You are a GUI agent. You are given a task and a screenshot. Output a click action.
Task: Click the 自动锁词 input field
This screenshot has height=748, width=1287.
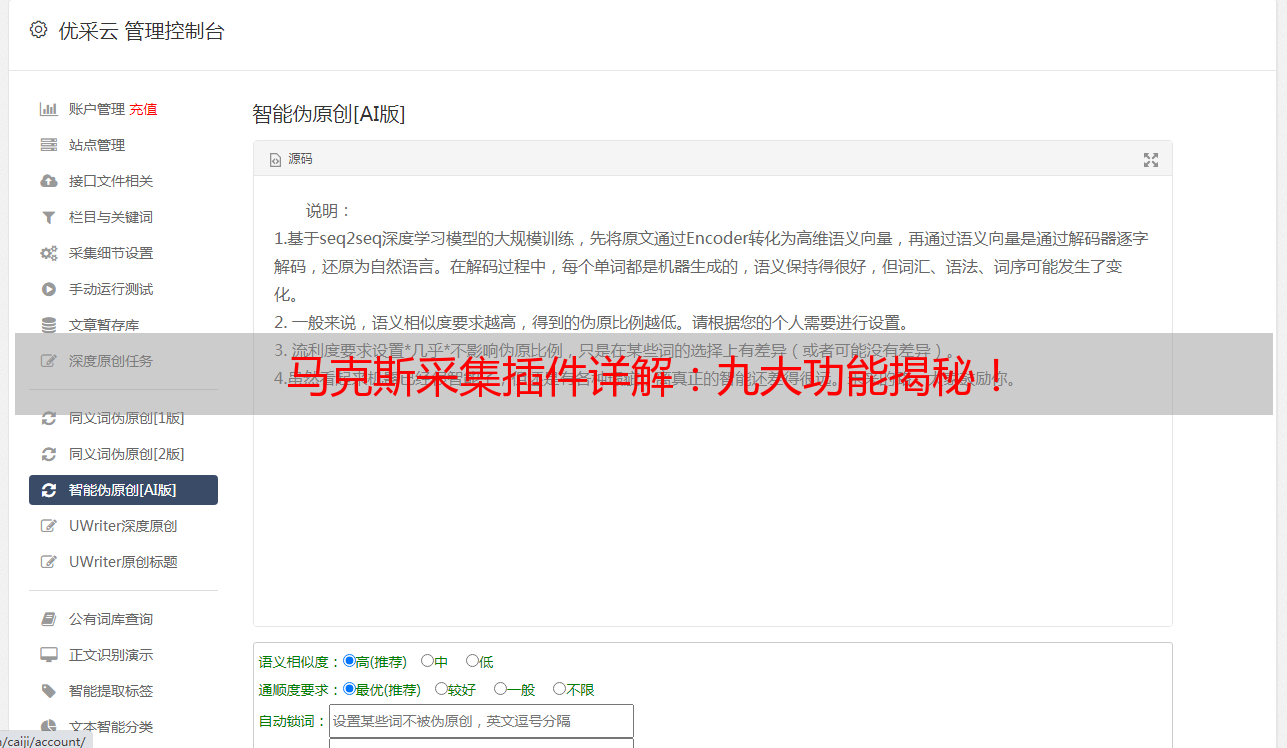[x=481, y=721]
